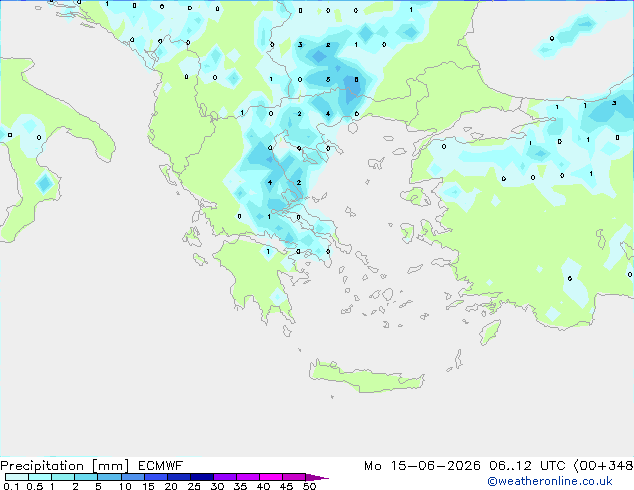The image size is (634, 490).
Task: Pick the 1–2 mm legend swatch
Action: 63,477
